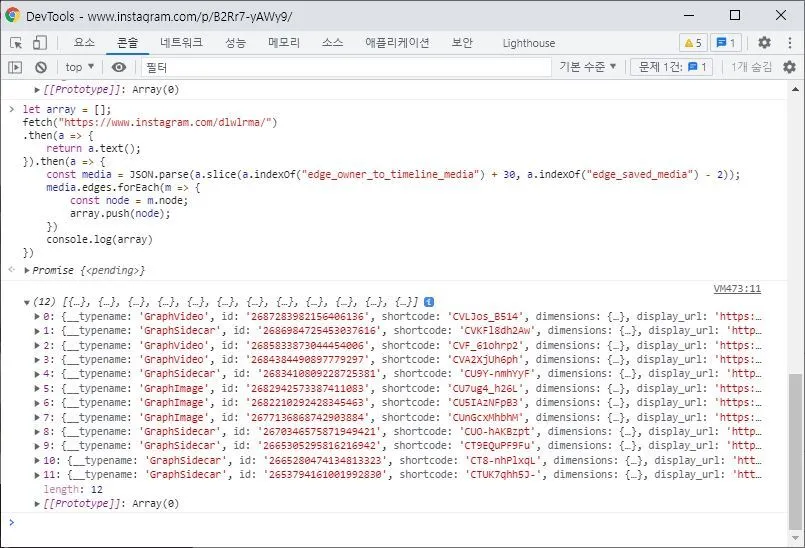Switch to the Lighthouse tab
Viewport: 805px width, 548px height.
pyautogui.click(x=529, y=43)
